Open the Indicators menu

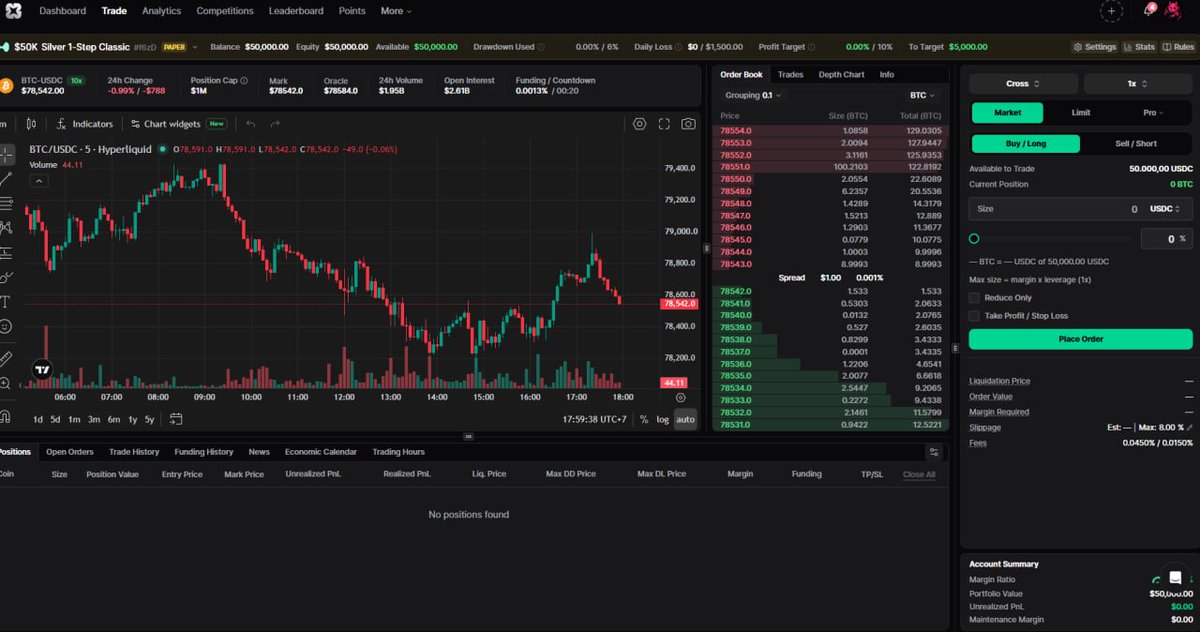click(85, 124)
